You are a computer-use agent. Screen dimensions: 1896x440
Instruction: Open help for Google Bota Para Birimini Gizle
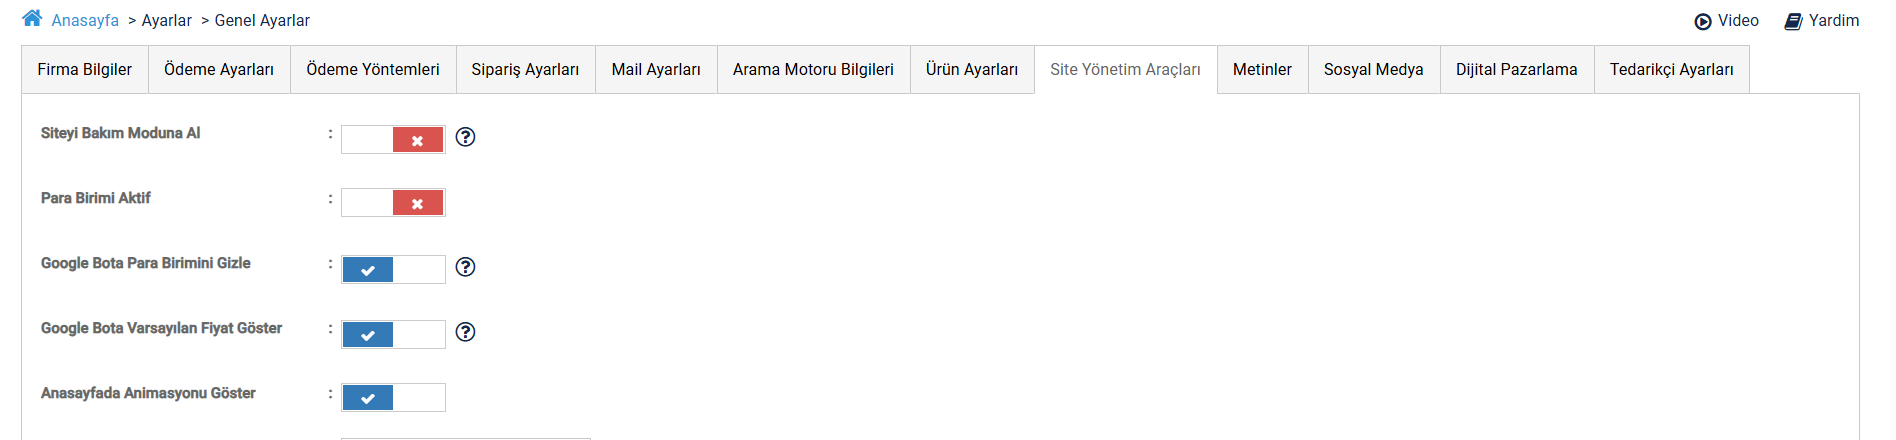tap(465, 267)
